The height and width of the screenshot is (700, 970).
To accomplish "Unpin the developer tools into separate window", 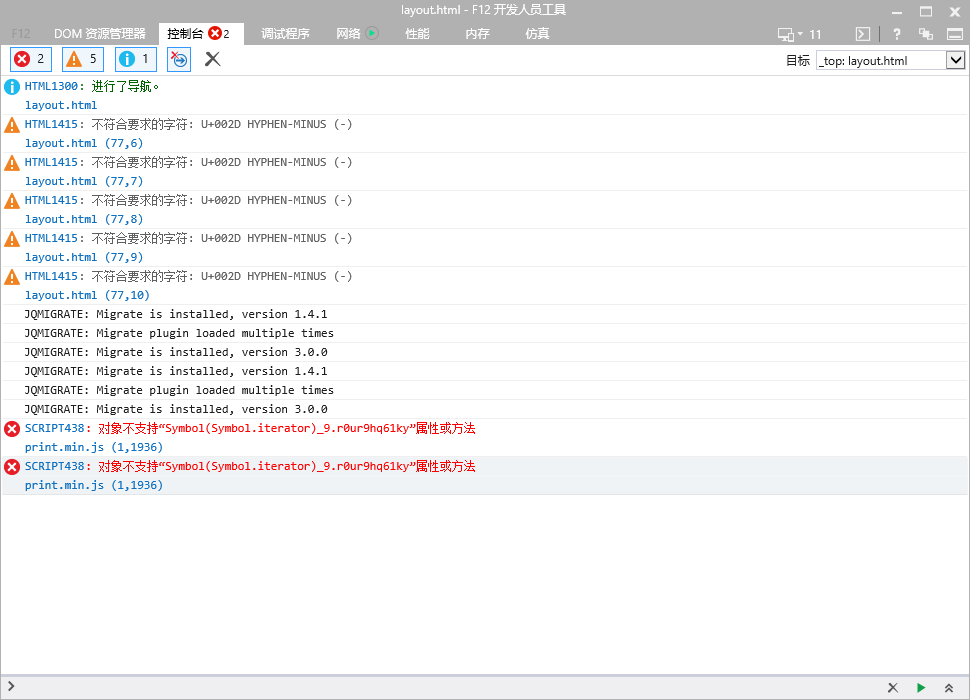I will click(x=925, y=33).
